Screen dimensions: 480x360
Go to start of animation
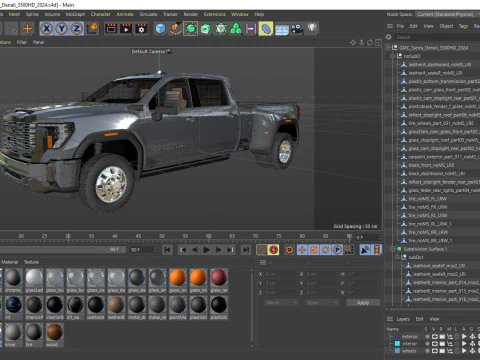pyautogui.click(x=167, y=250)
